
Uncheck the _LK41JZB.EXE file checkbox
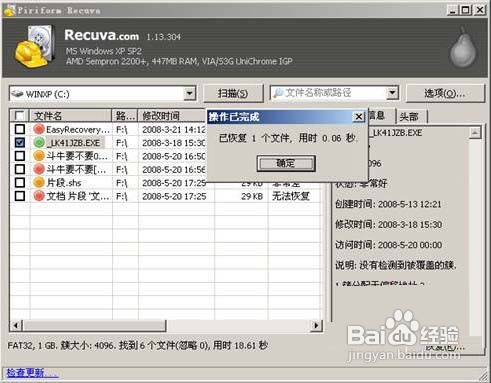tap(20, 143)
